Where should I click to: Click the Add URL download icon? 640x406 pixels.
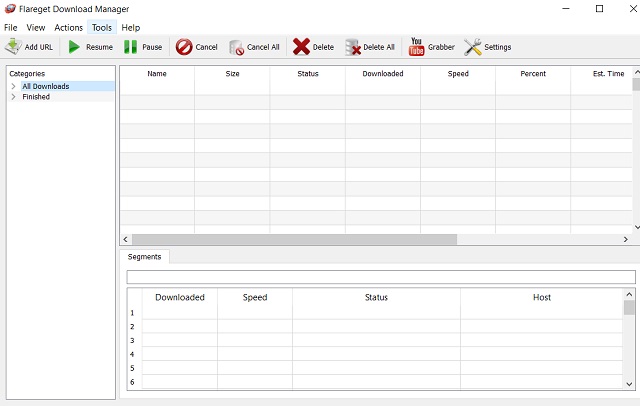13,47
